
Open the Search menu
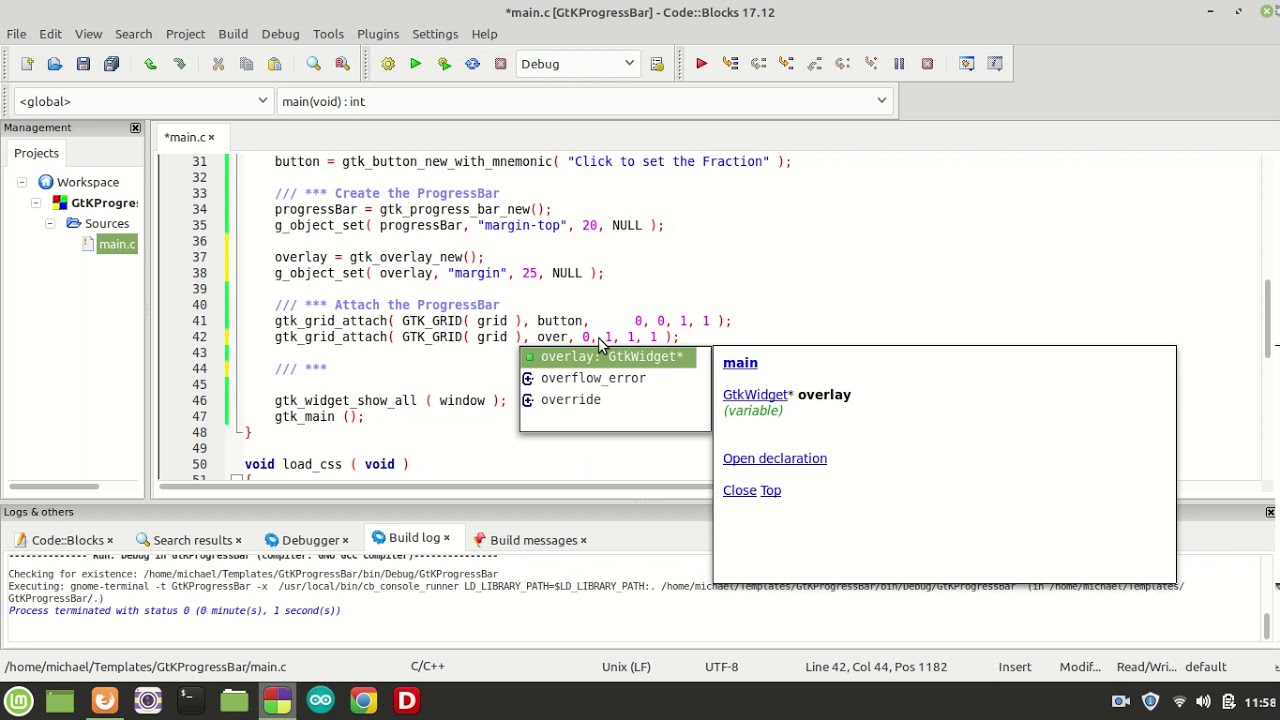133,34
